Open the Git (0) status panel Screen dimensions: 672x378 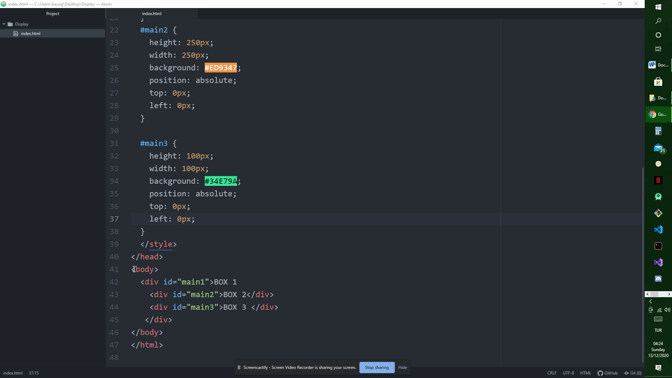click(633, 373)
